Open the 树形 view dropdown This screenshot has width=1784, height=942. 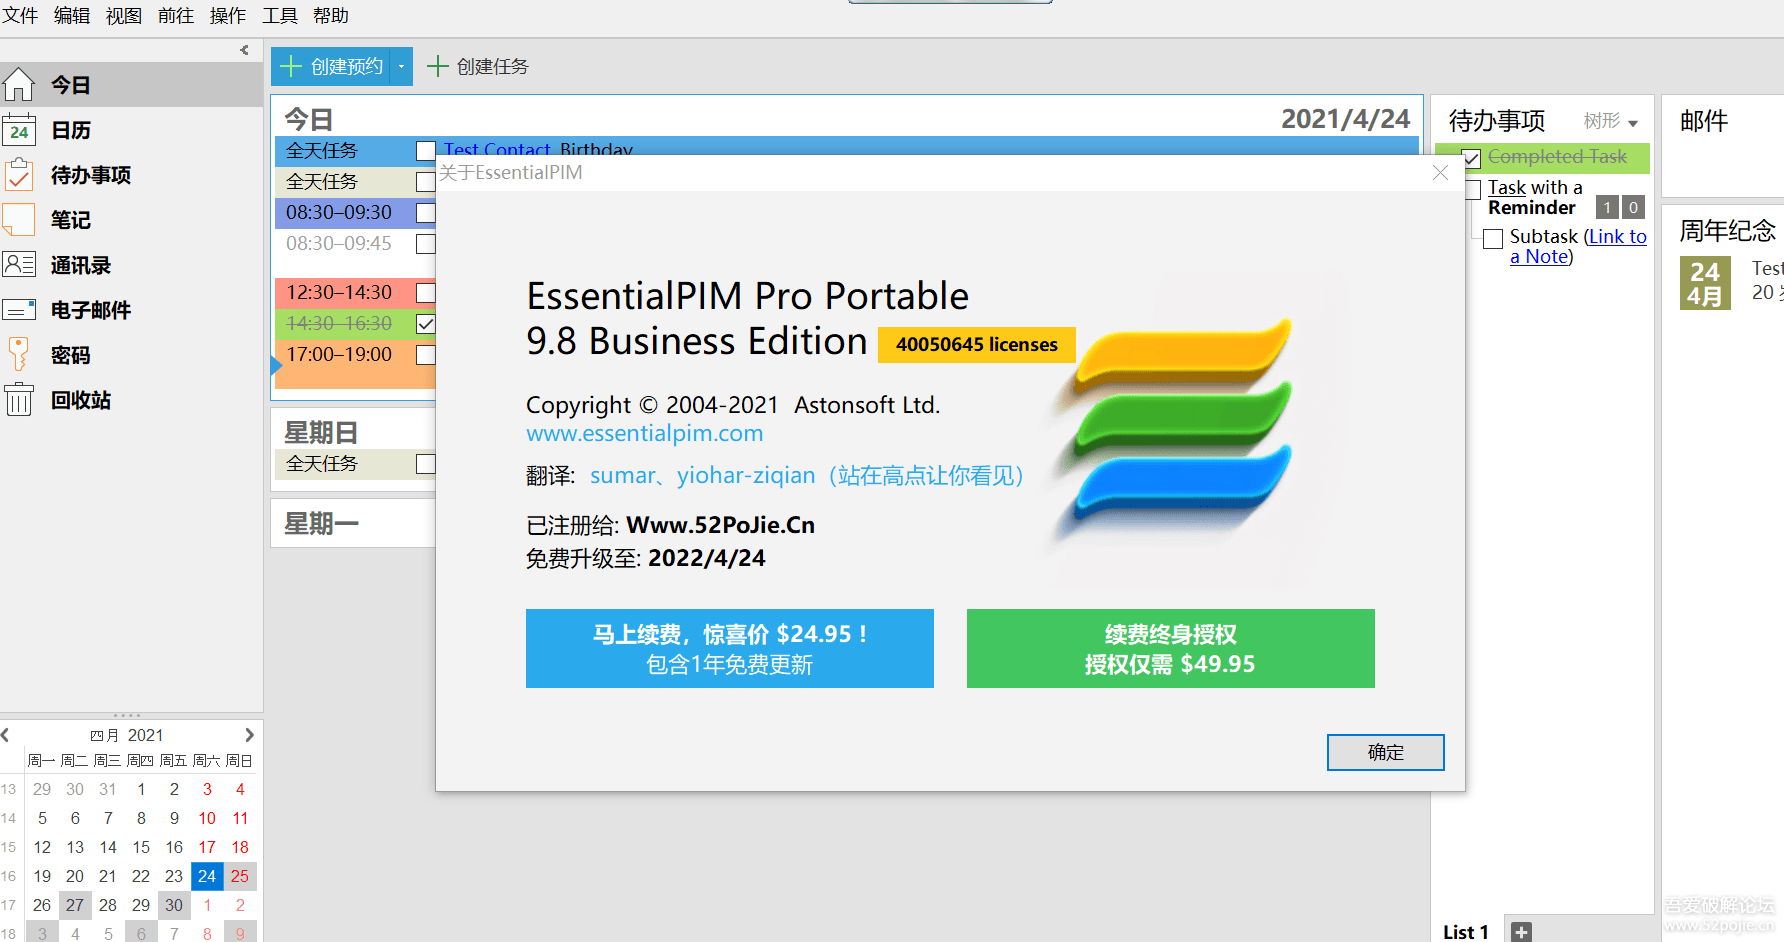(x=1611, y=121)
